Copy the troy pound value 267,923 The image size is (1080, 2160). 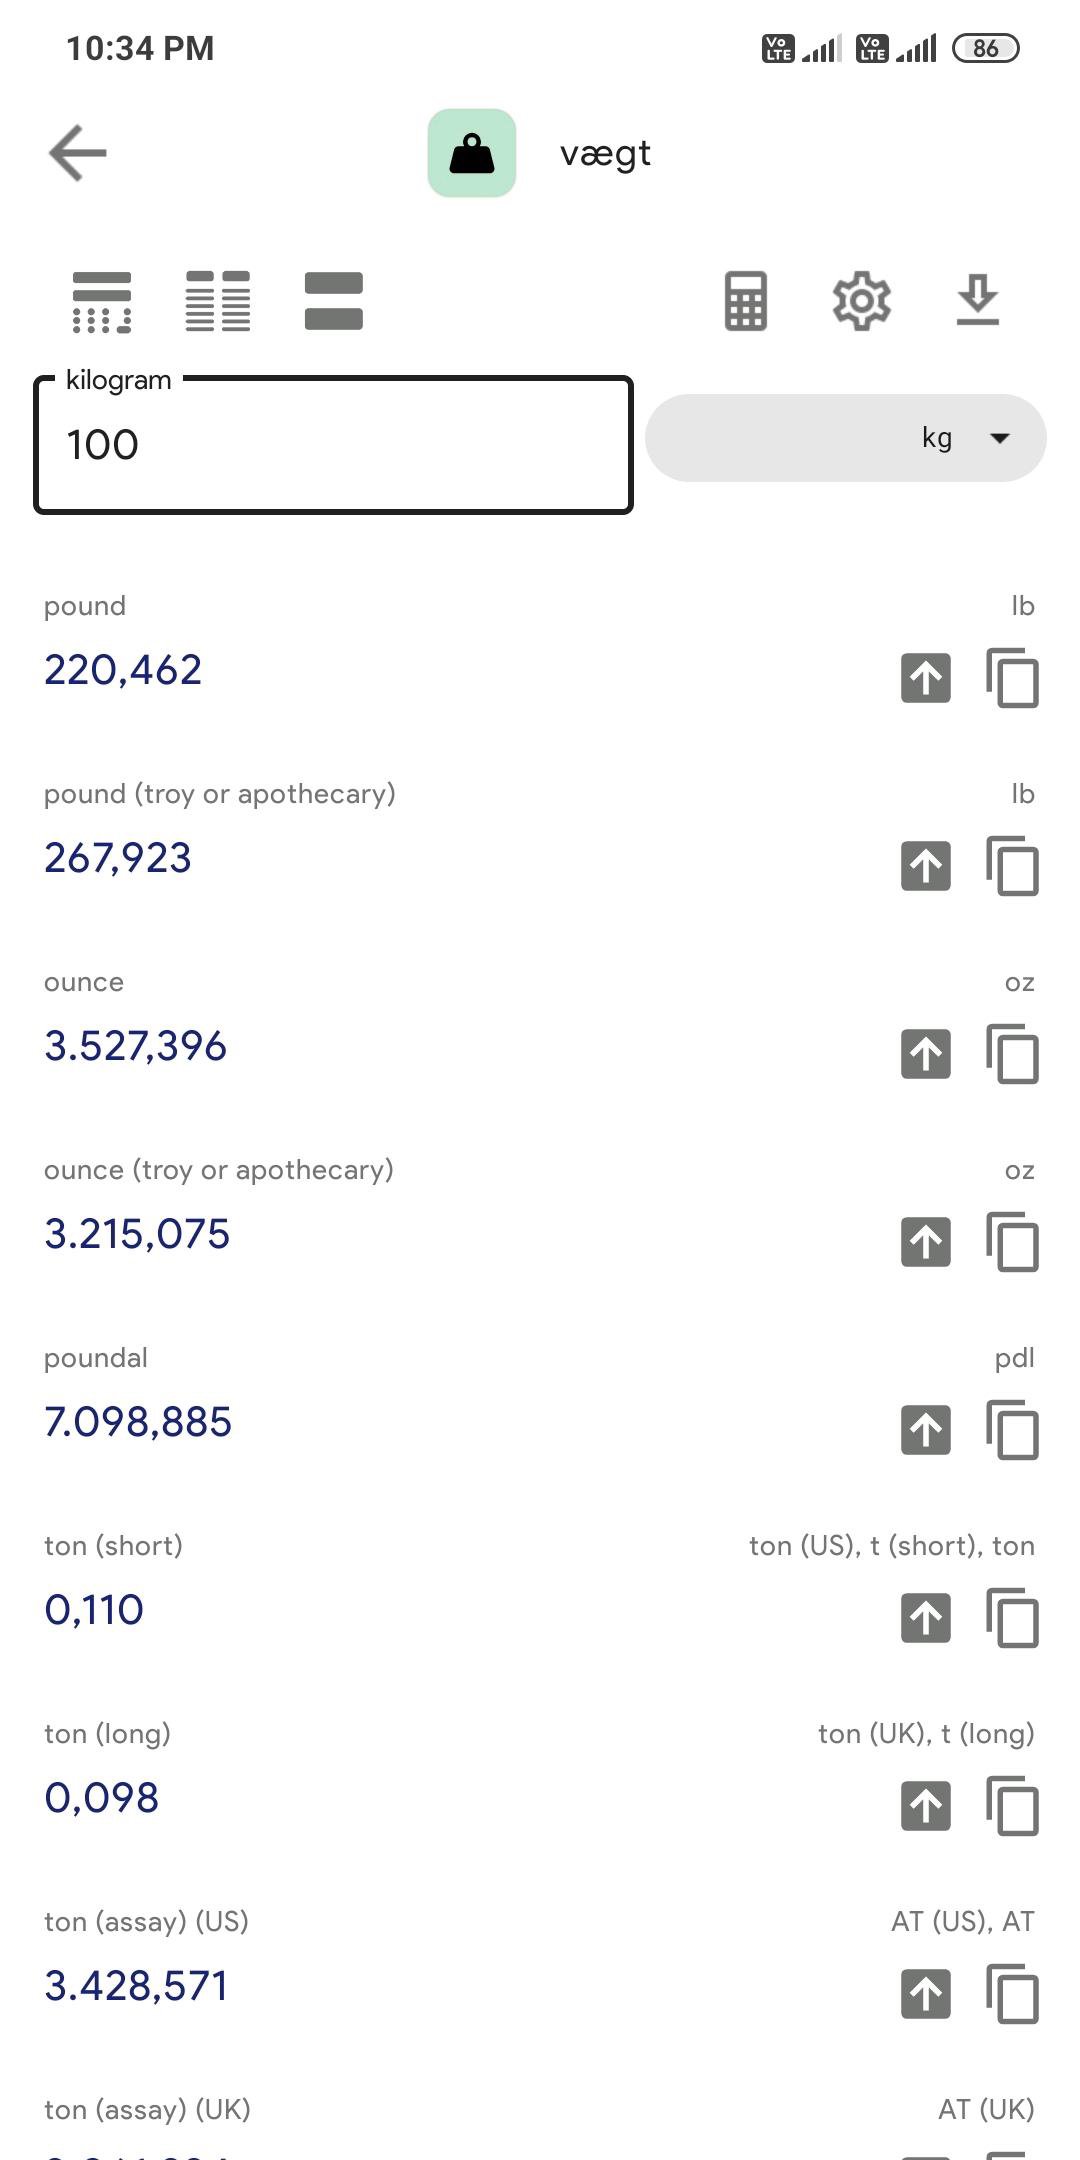pos(1013,866)
